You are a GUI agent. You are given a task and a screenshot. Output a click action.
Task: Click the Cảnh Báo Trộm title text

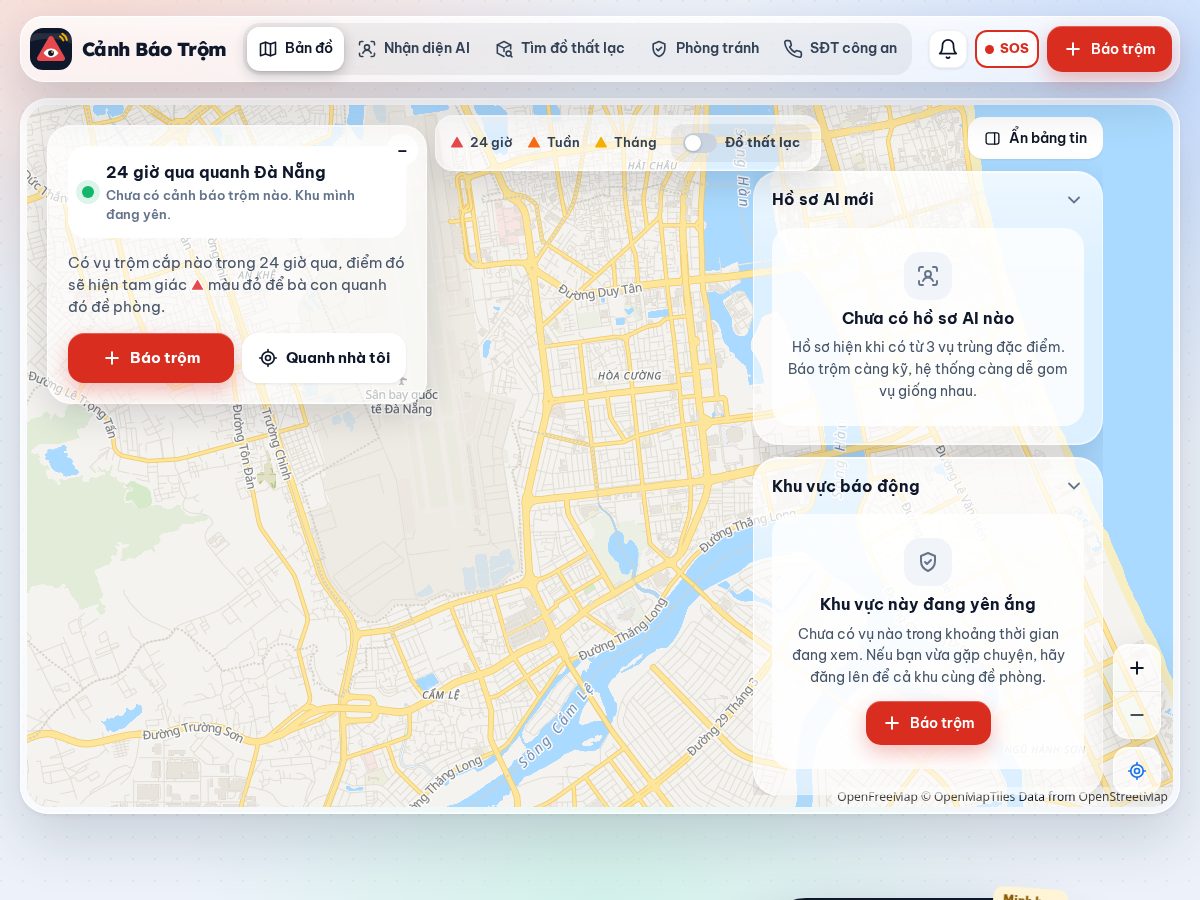tap(154, 49)
